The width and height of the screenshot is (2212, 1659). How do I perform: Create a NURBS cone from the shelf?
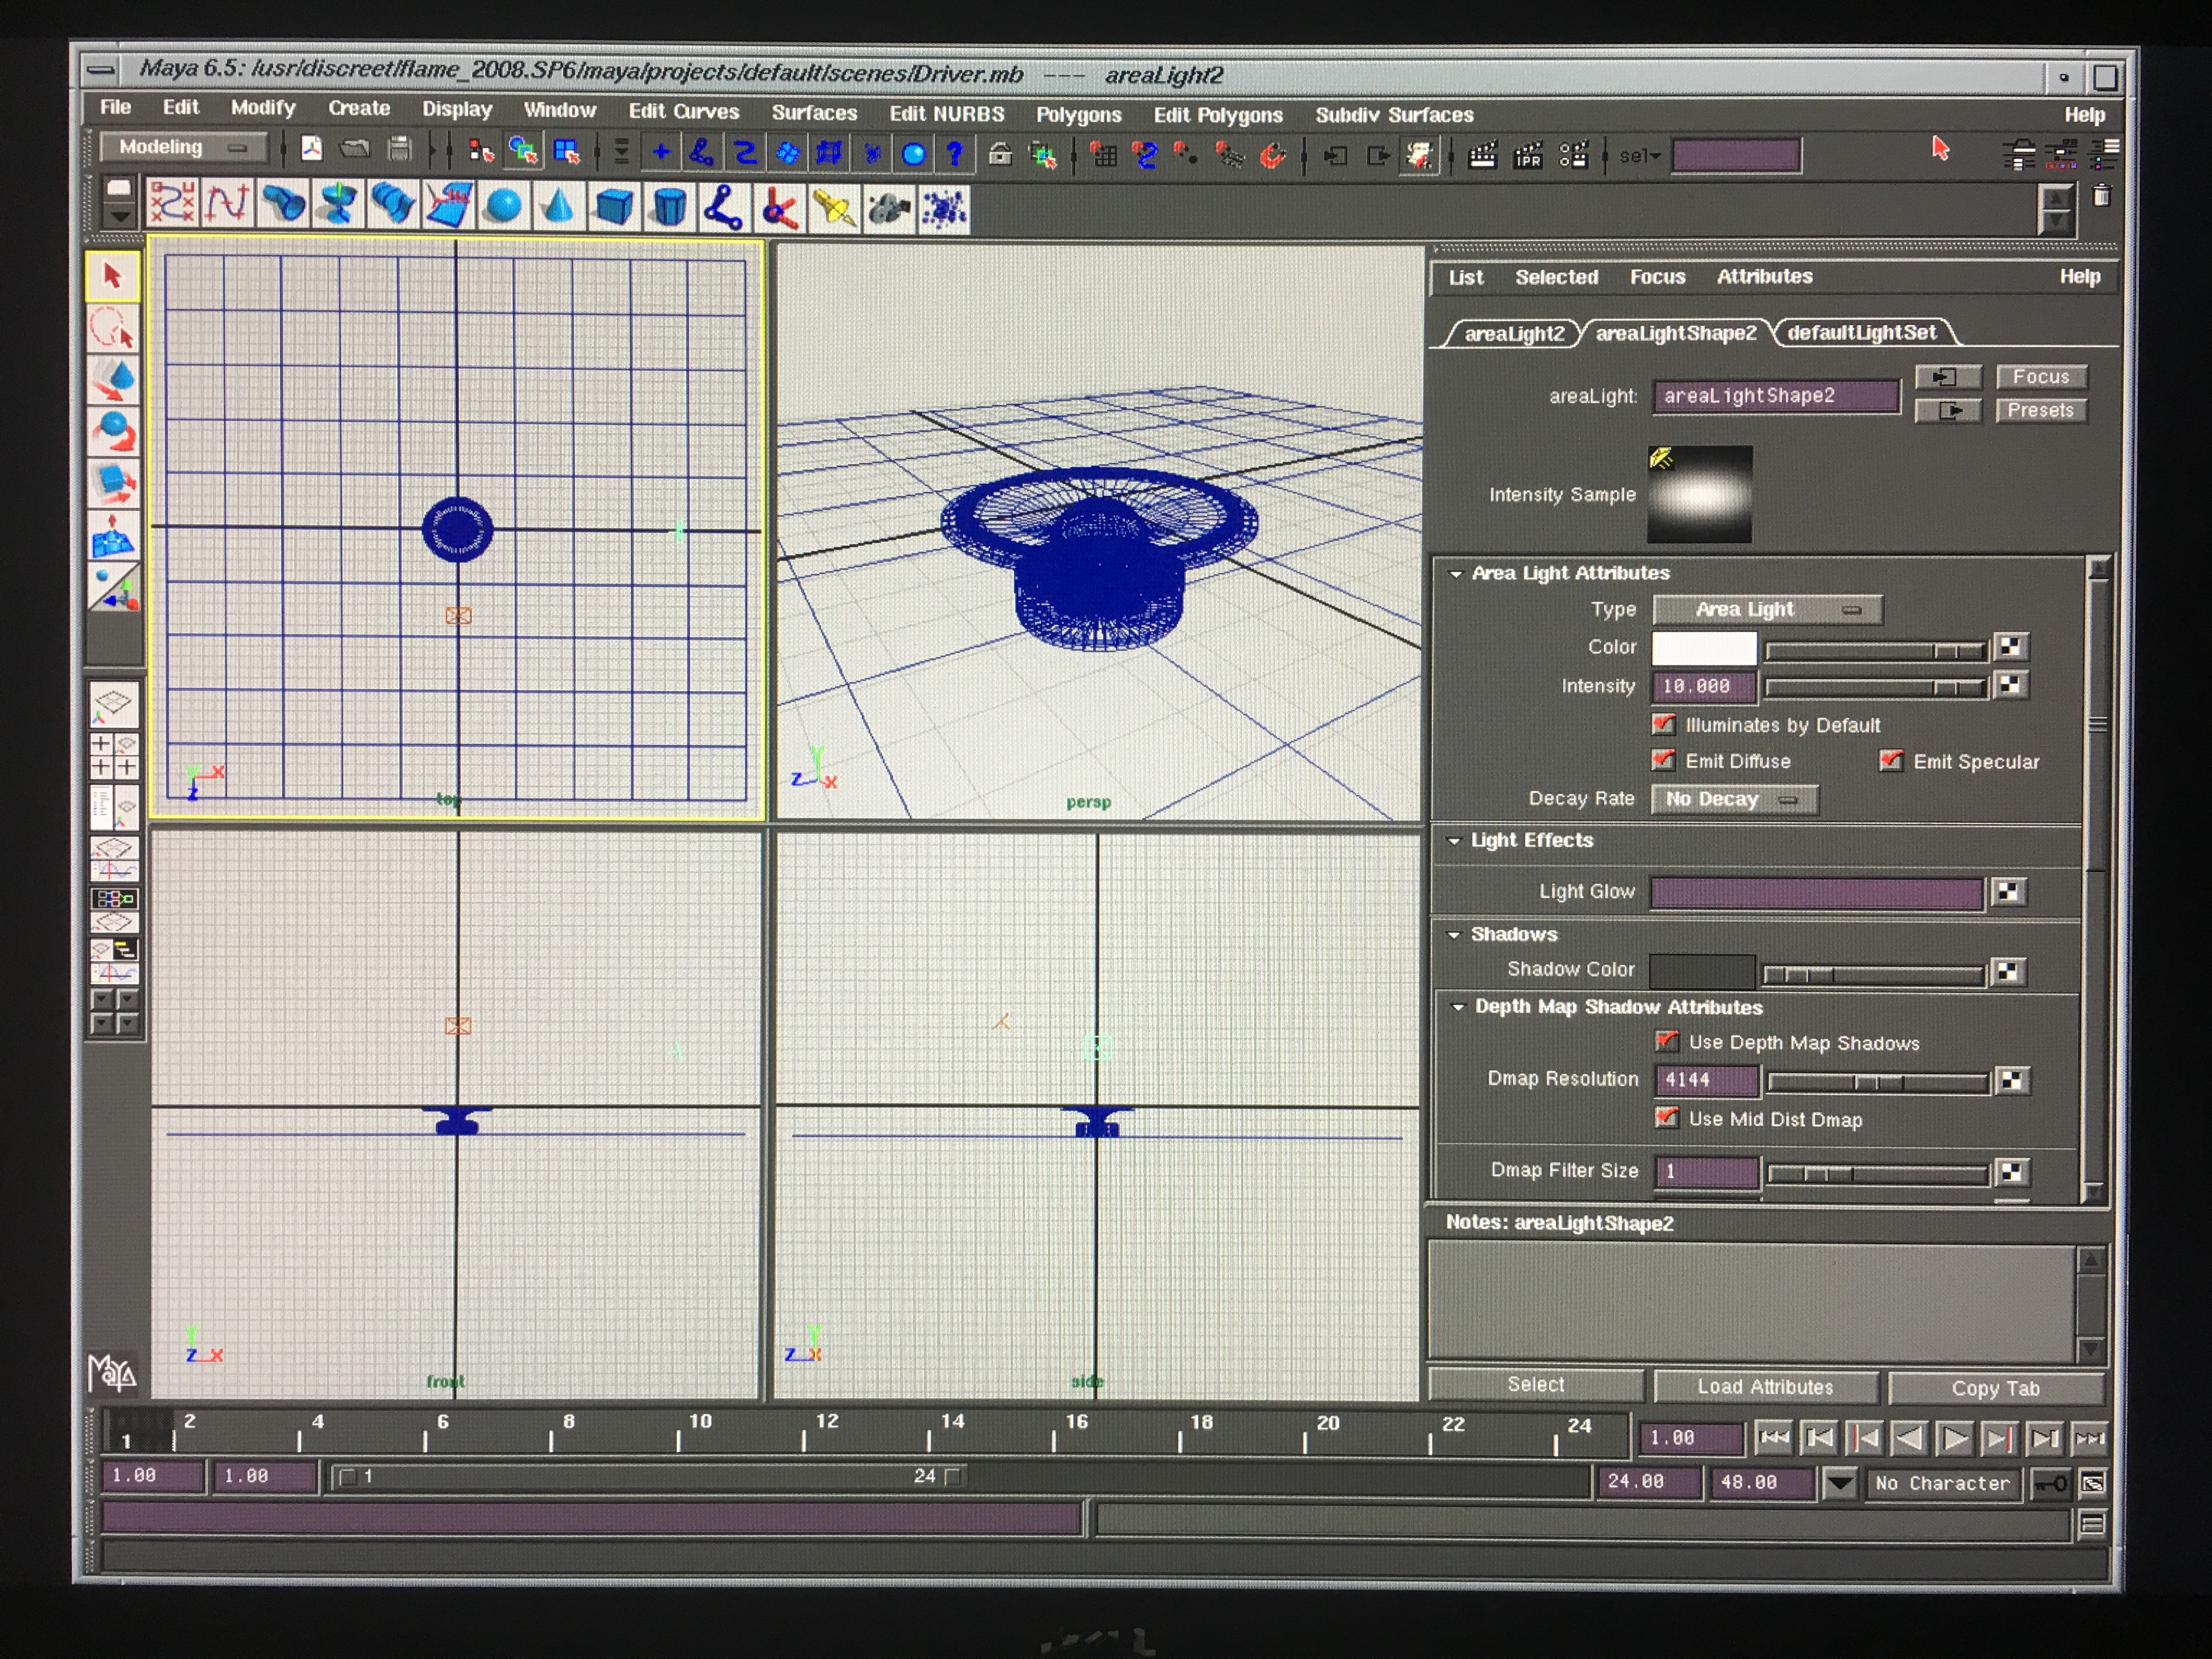pyautogui.click(x=558, y=206)
